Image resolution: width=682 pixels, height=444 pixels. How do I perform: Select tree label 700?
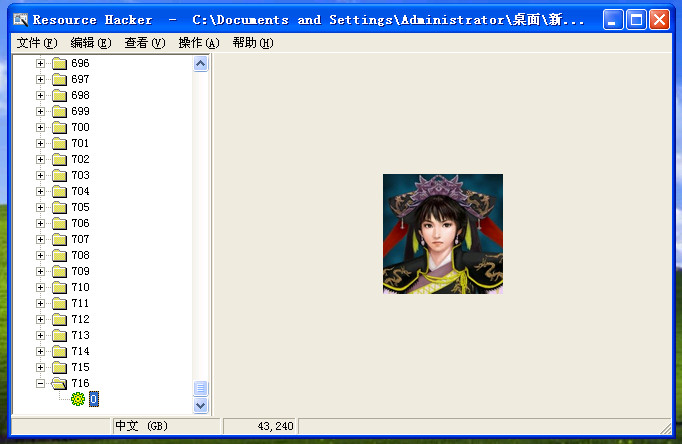click(80, 127)
